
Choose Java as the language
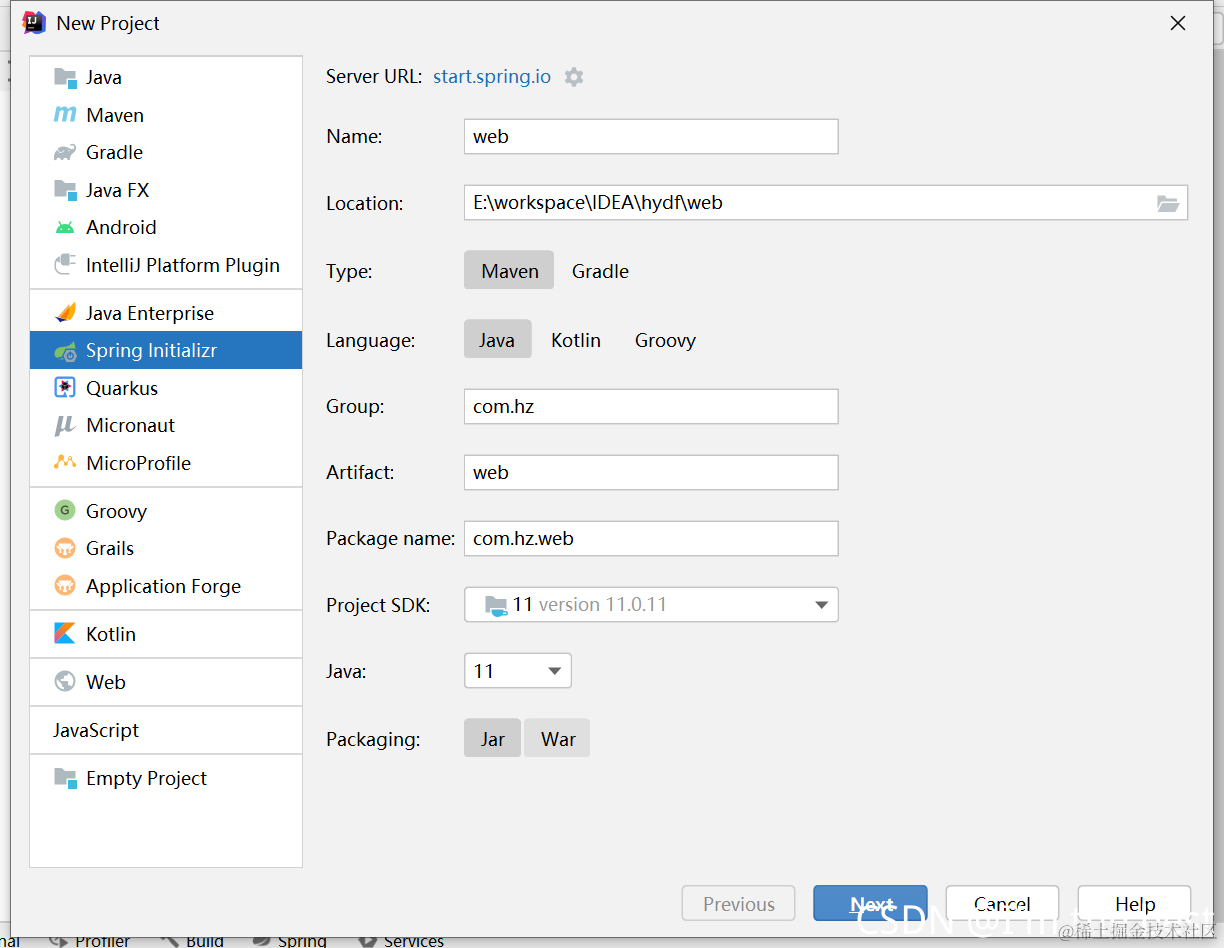(497, 340)
